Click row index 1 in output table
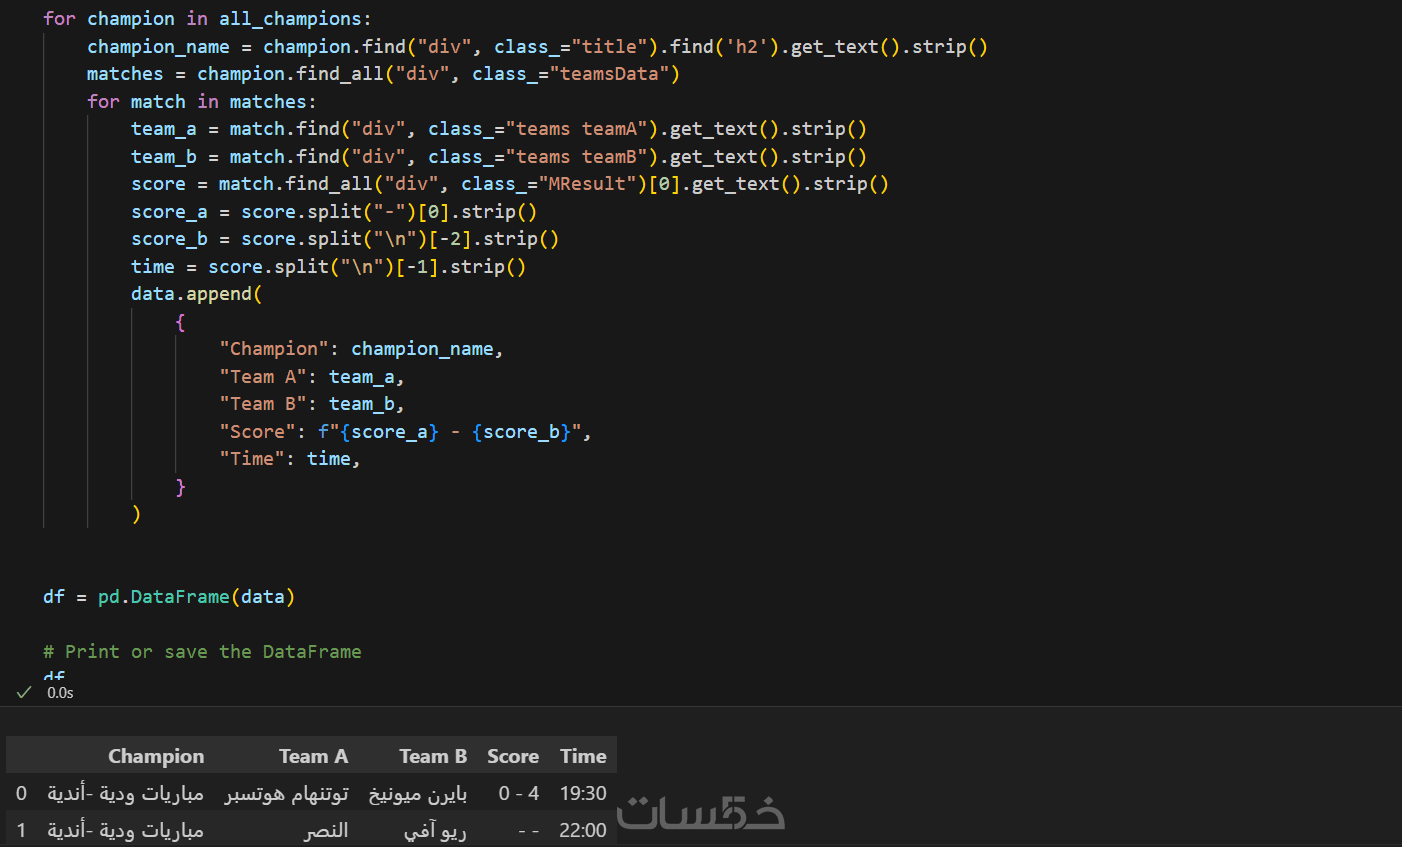Image resolution: width=1402 pixels, height=847 pixels. click(x=21, y=830)
